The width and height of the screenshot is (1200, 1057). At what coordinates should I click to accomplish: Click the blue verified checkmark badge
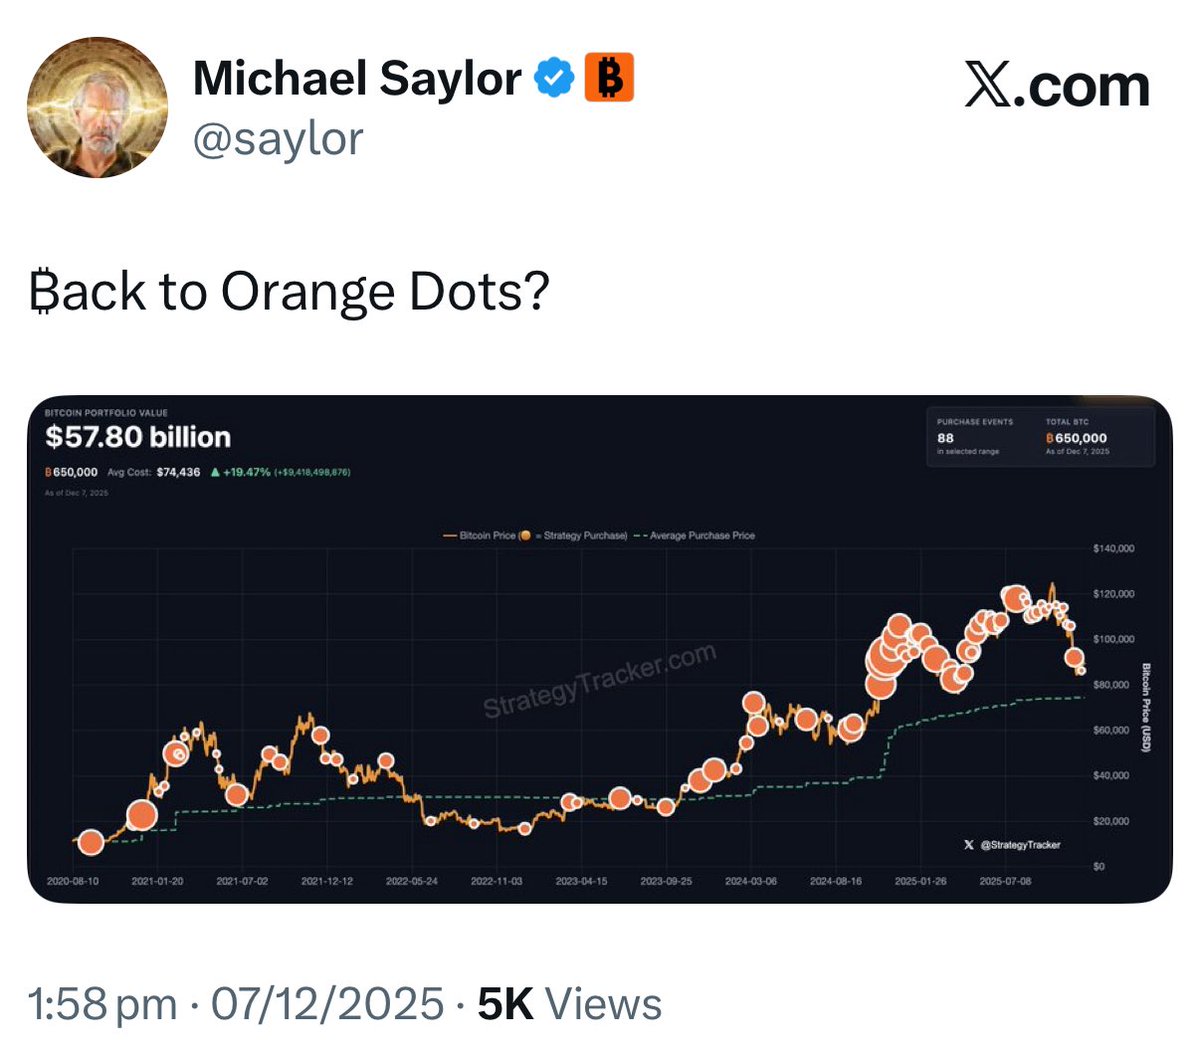click(553, 78)
